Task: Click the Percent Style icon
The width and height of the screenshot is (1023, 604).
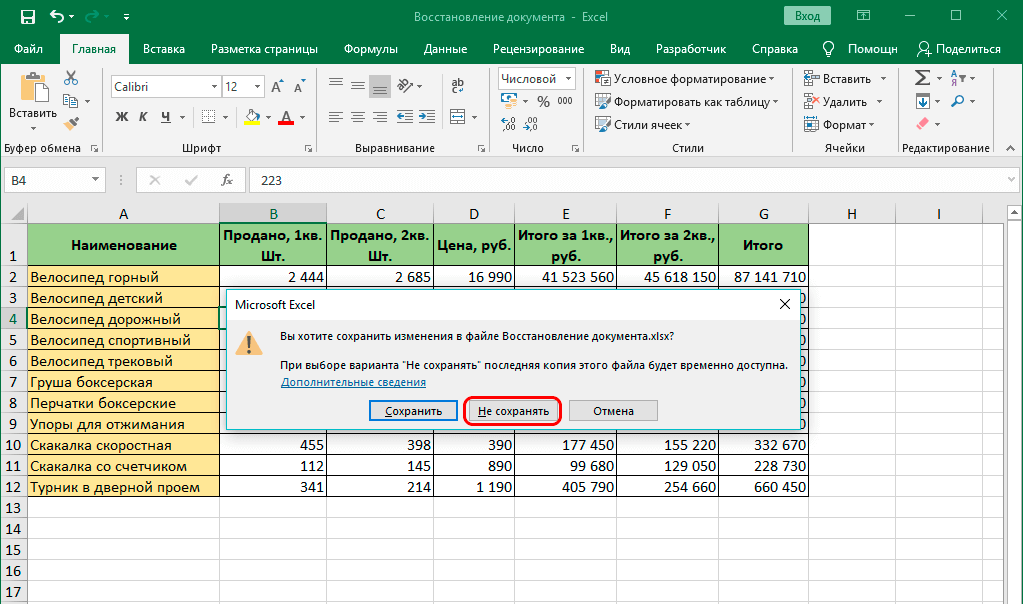Action: click(x=543, y=101)
